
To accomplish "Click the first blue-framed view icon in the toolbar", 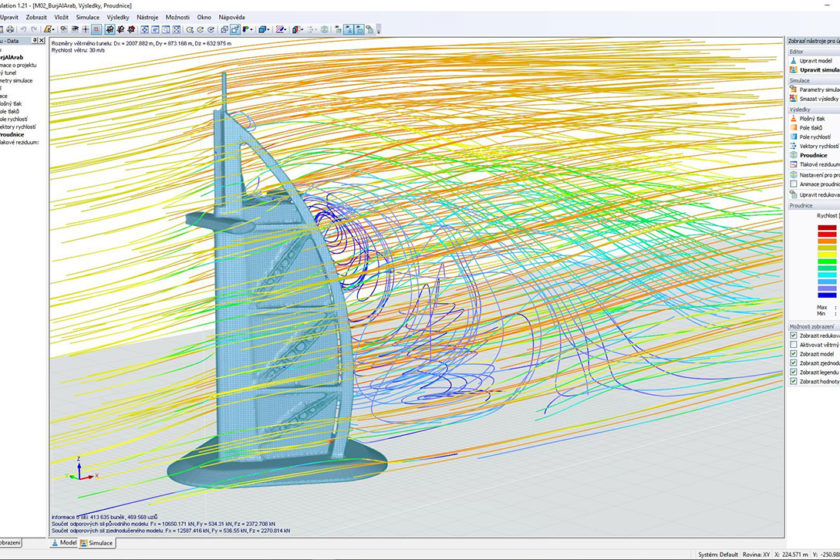I will tap(145, 29).
